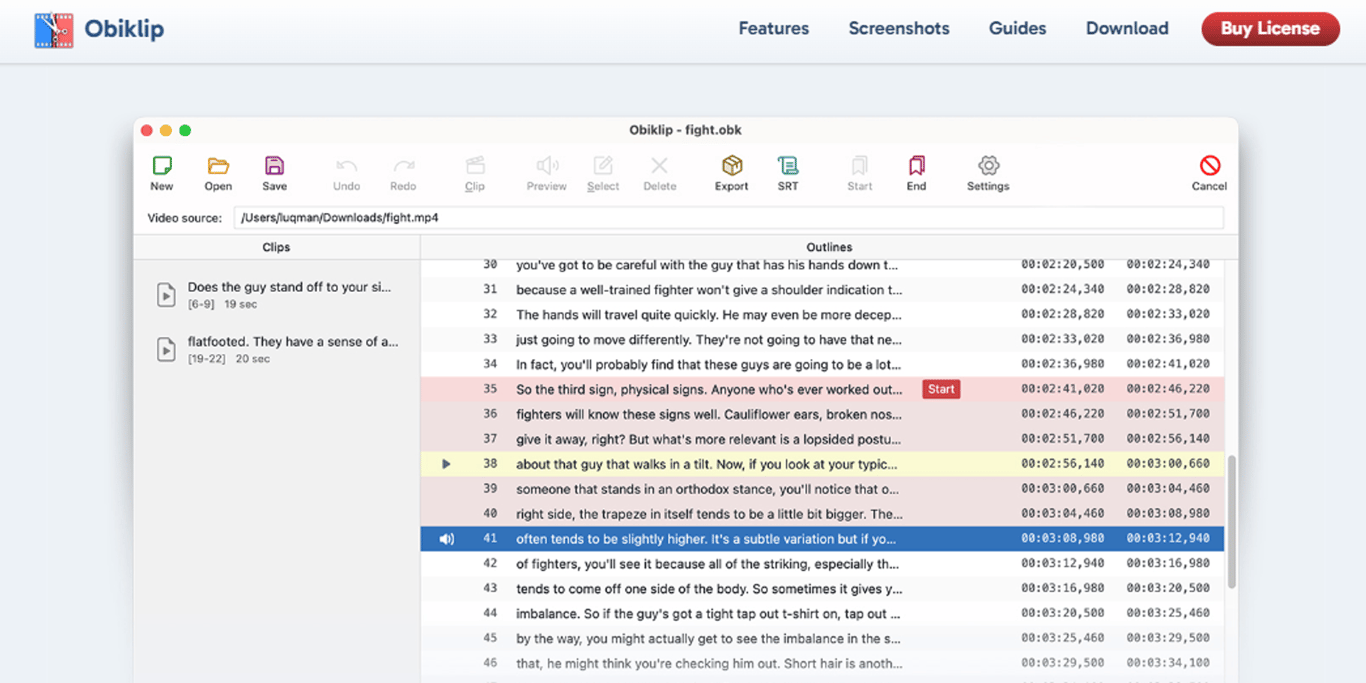Image resolution: width=1366 pixels, height=683 pixels.
Task: Click the Video source path field
Action: pyautogui.click(x=729, y=217)
